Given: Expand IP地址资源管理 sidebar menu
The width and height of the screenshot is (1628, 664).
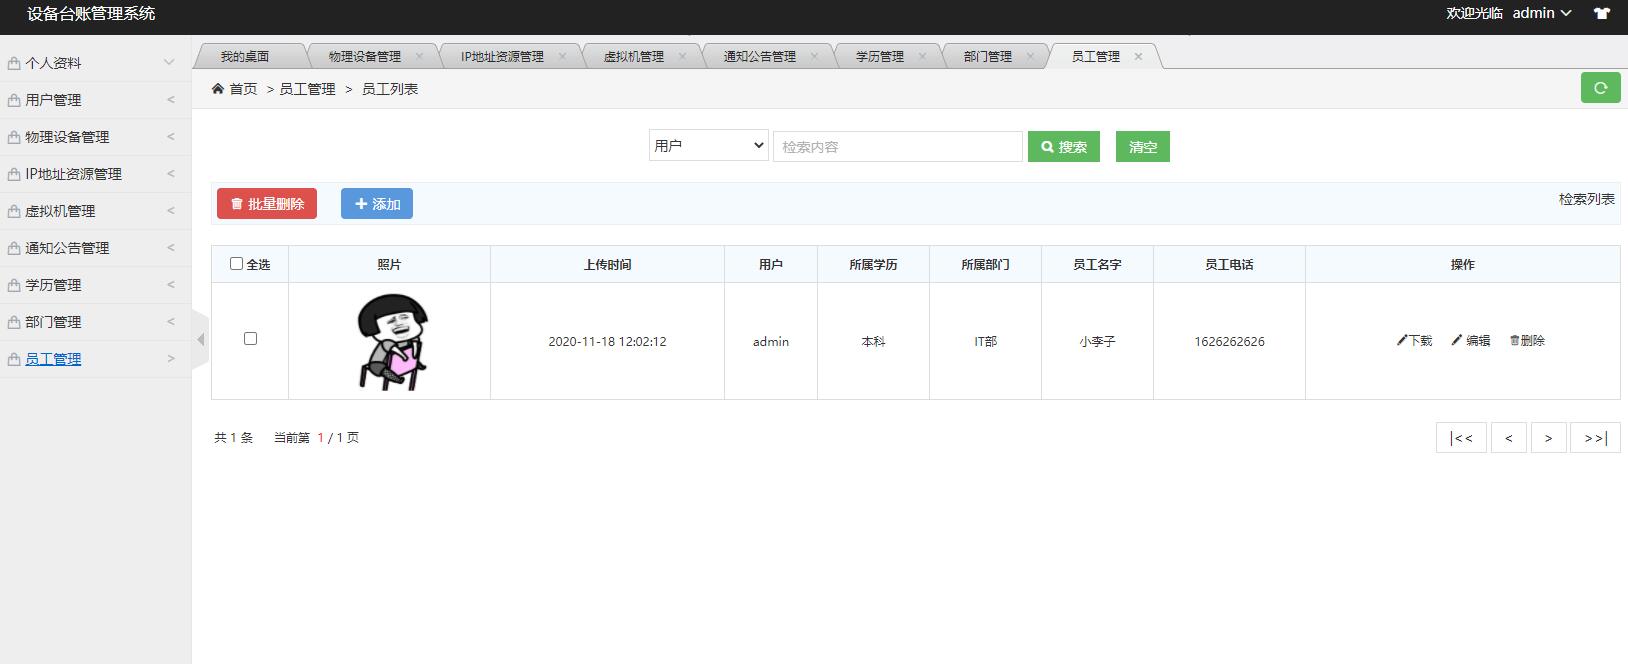Looking at the screenshot, I should tap(170, 173).
